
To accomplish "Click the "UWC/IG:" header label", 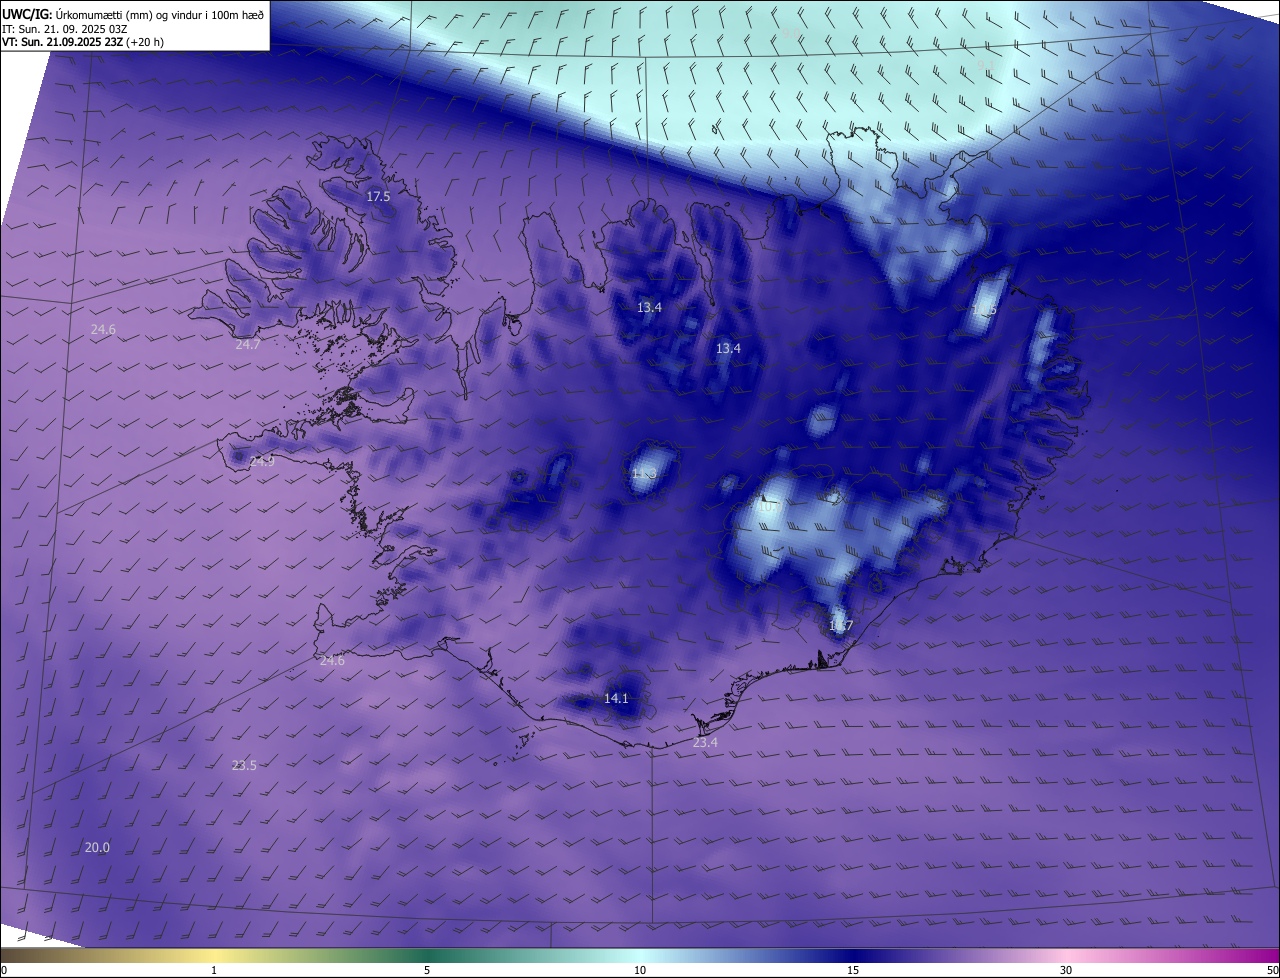I will (x=28, y=14).
